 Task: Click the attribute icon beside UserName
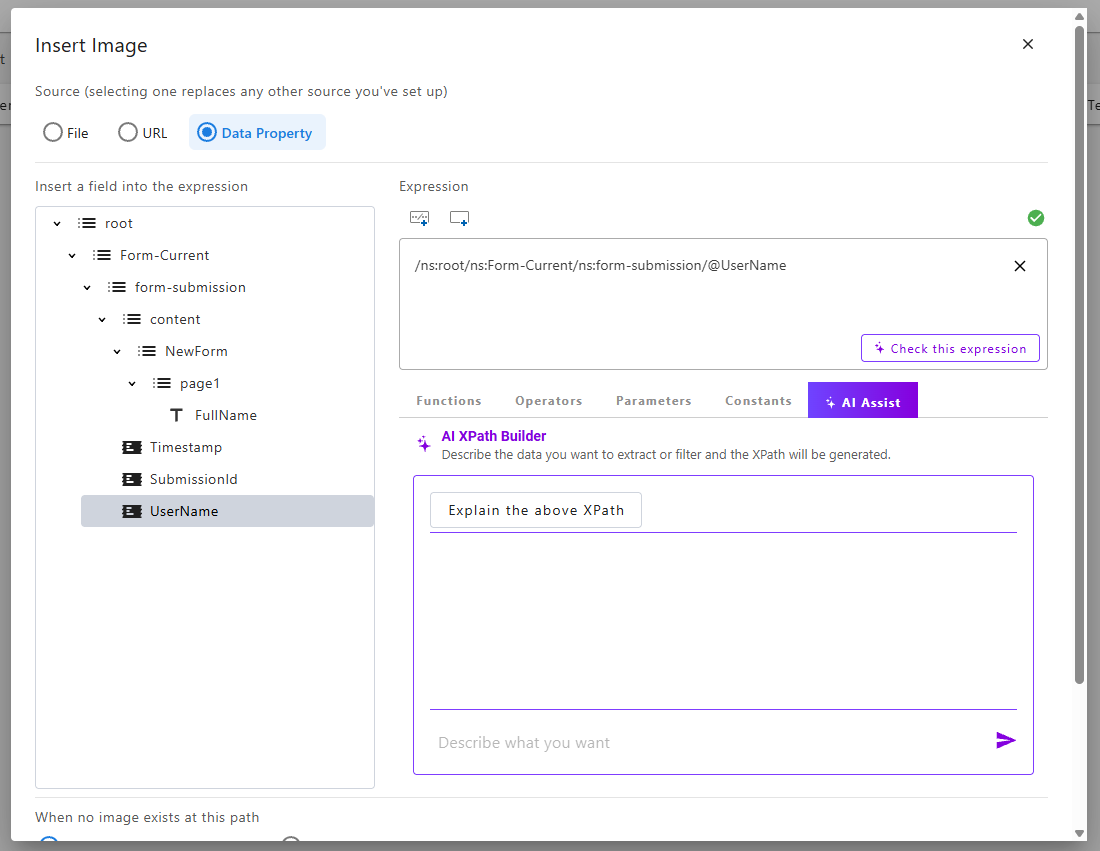(132, 511)
